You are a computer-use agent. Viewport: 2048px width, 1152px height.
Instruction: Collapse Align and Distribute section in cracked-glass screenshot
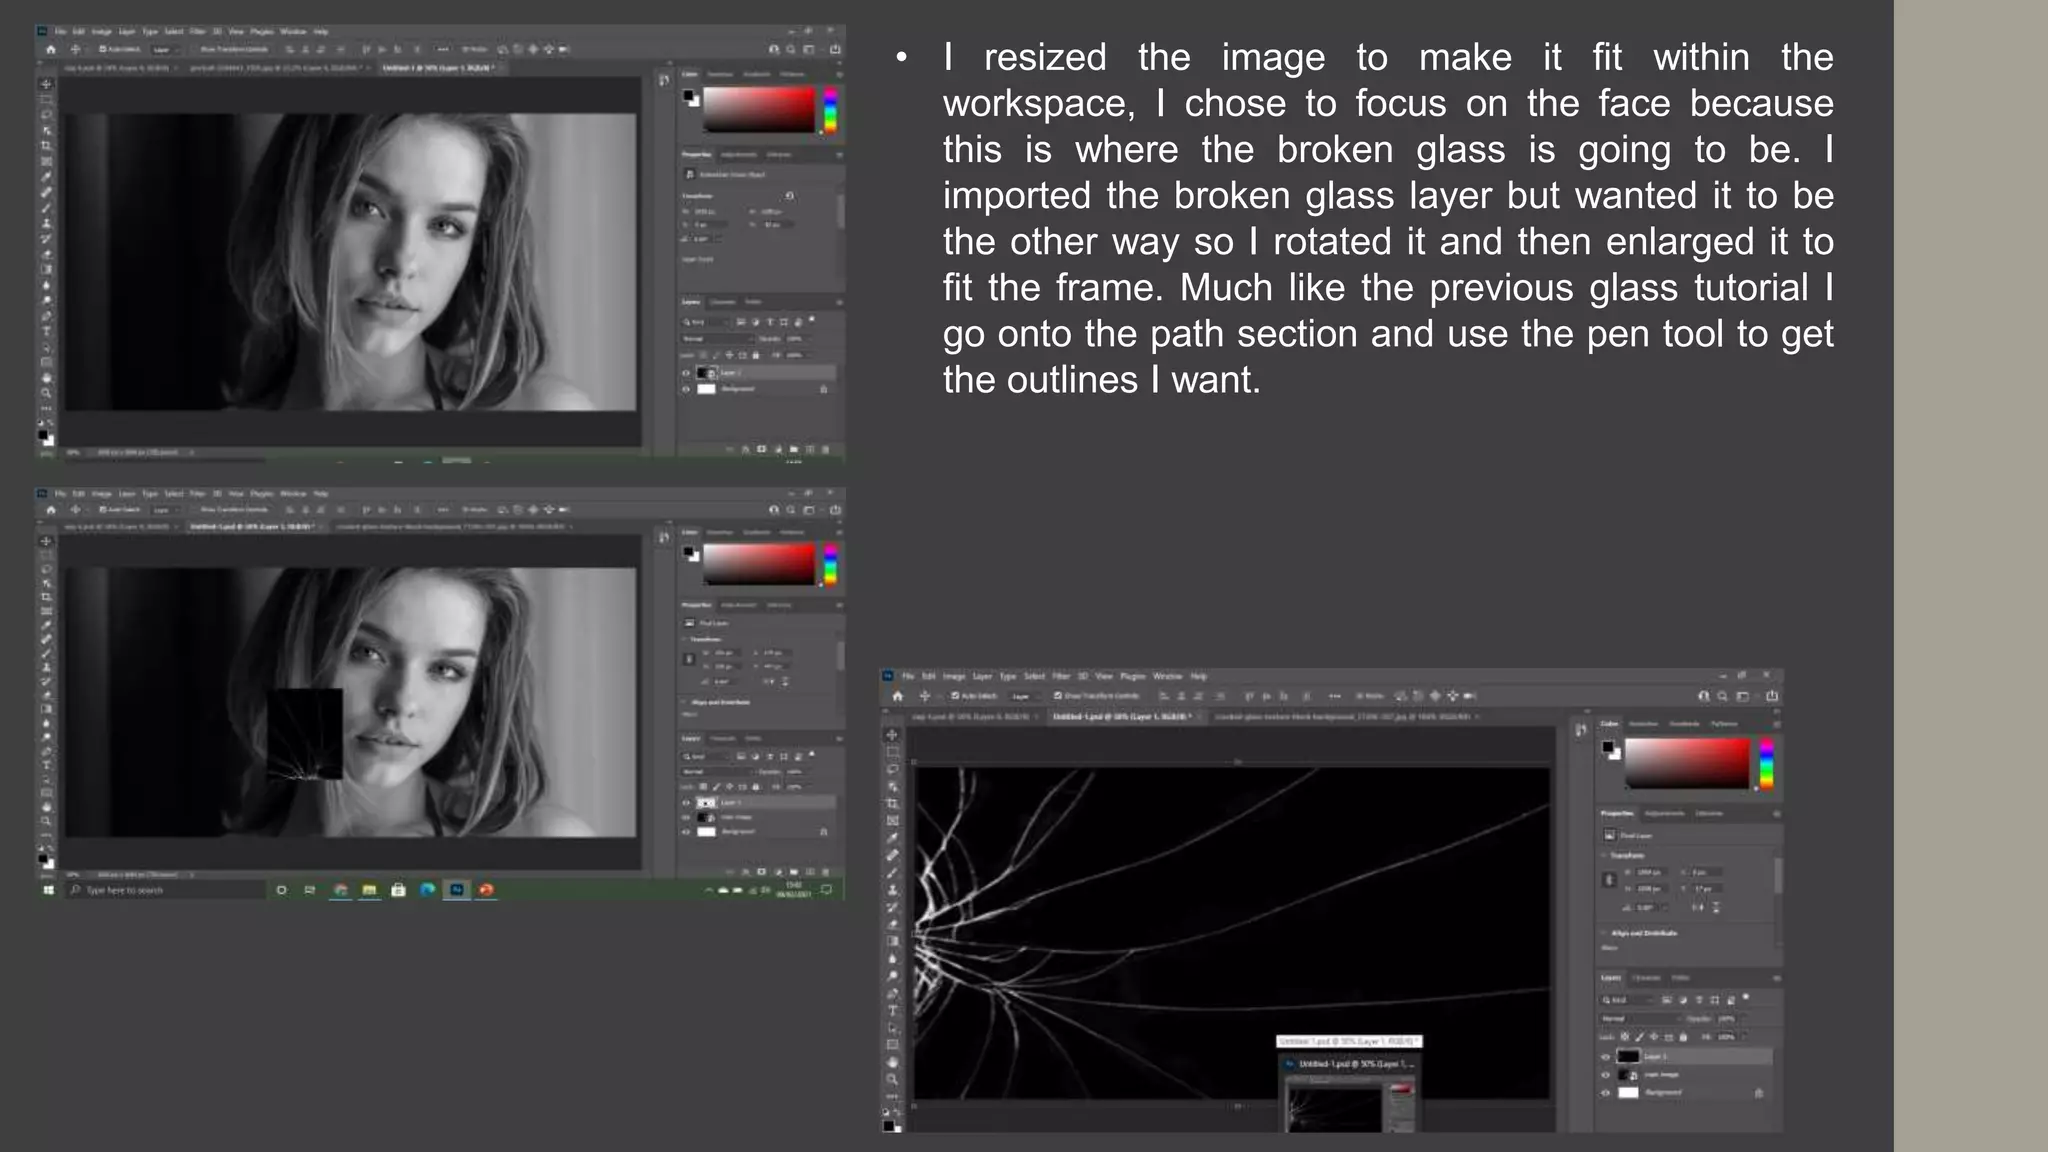(1603, 933)
